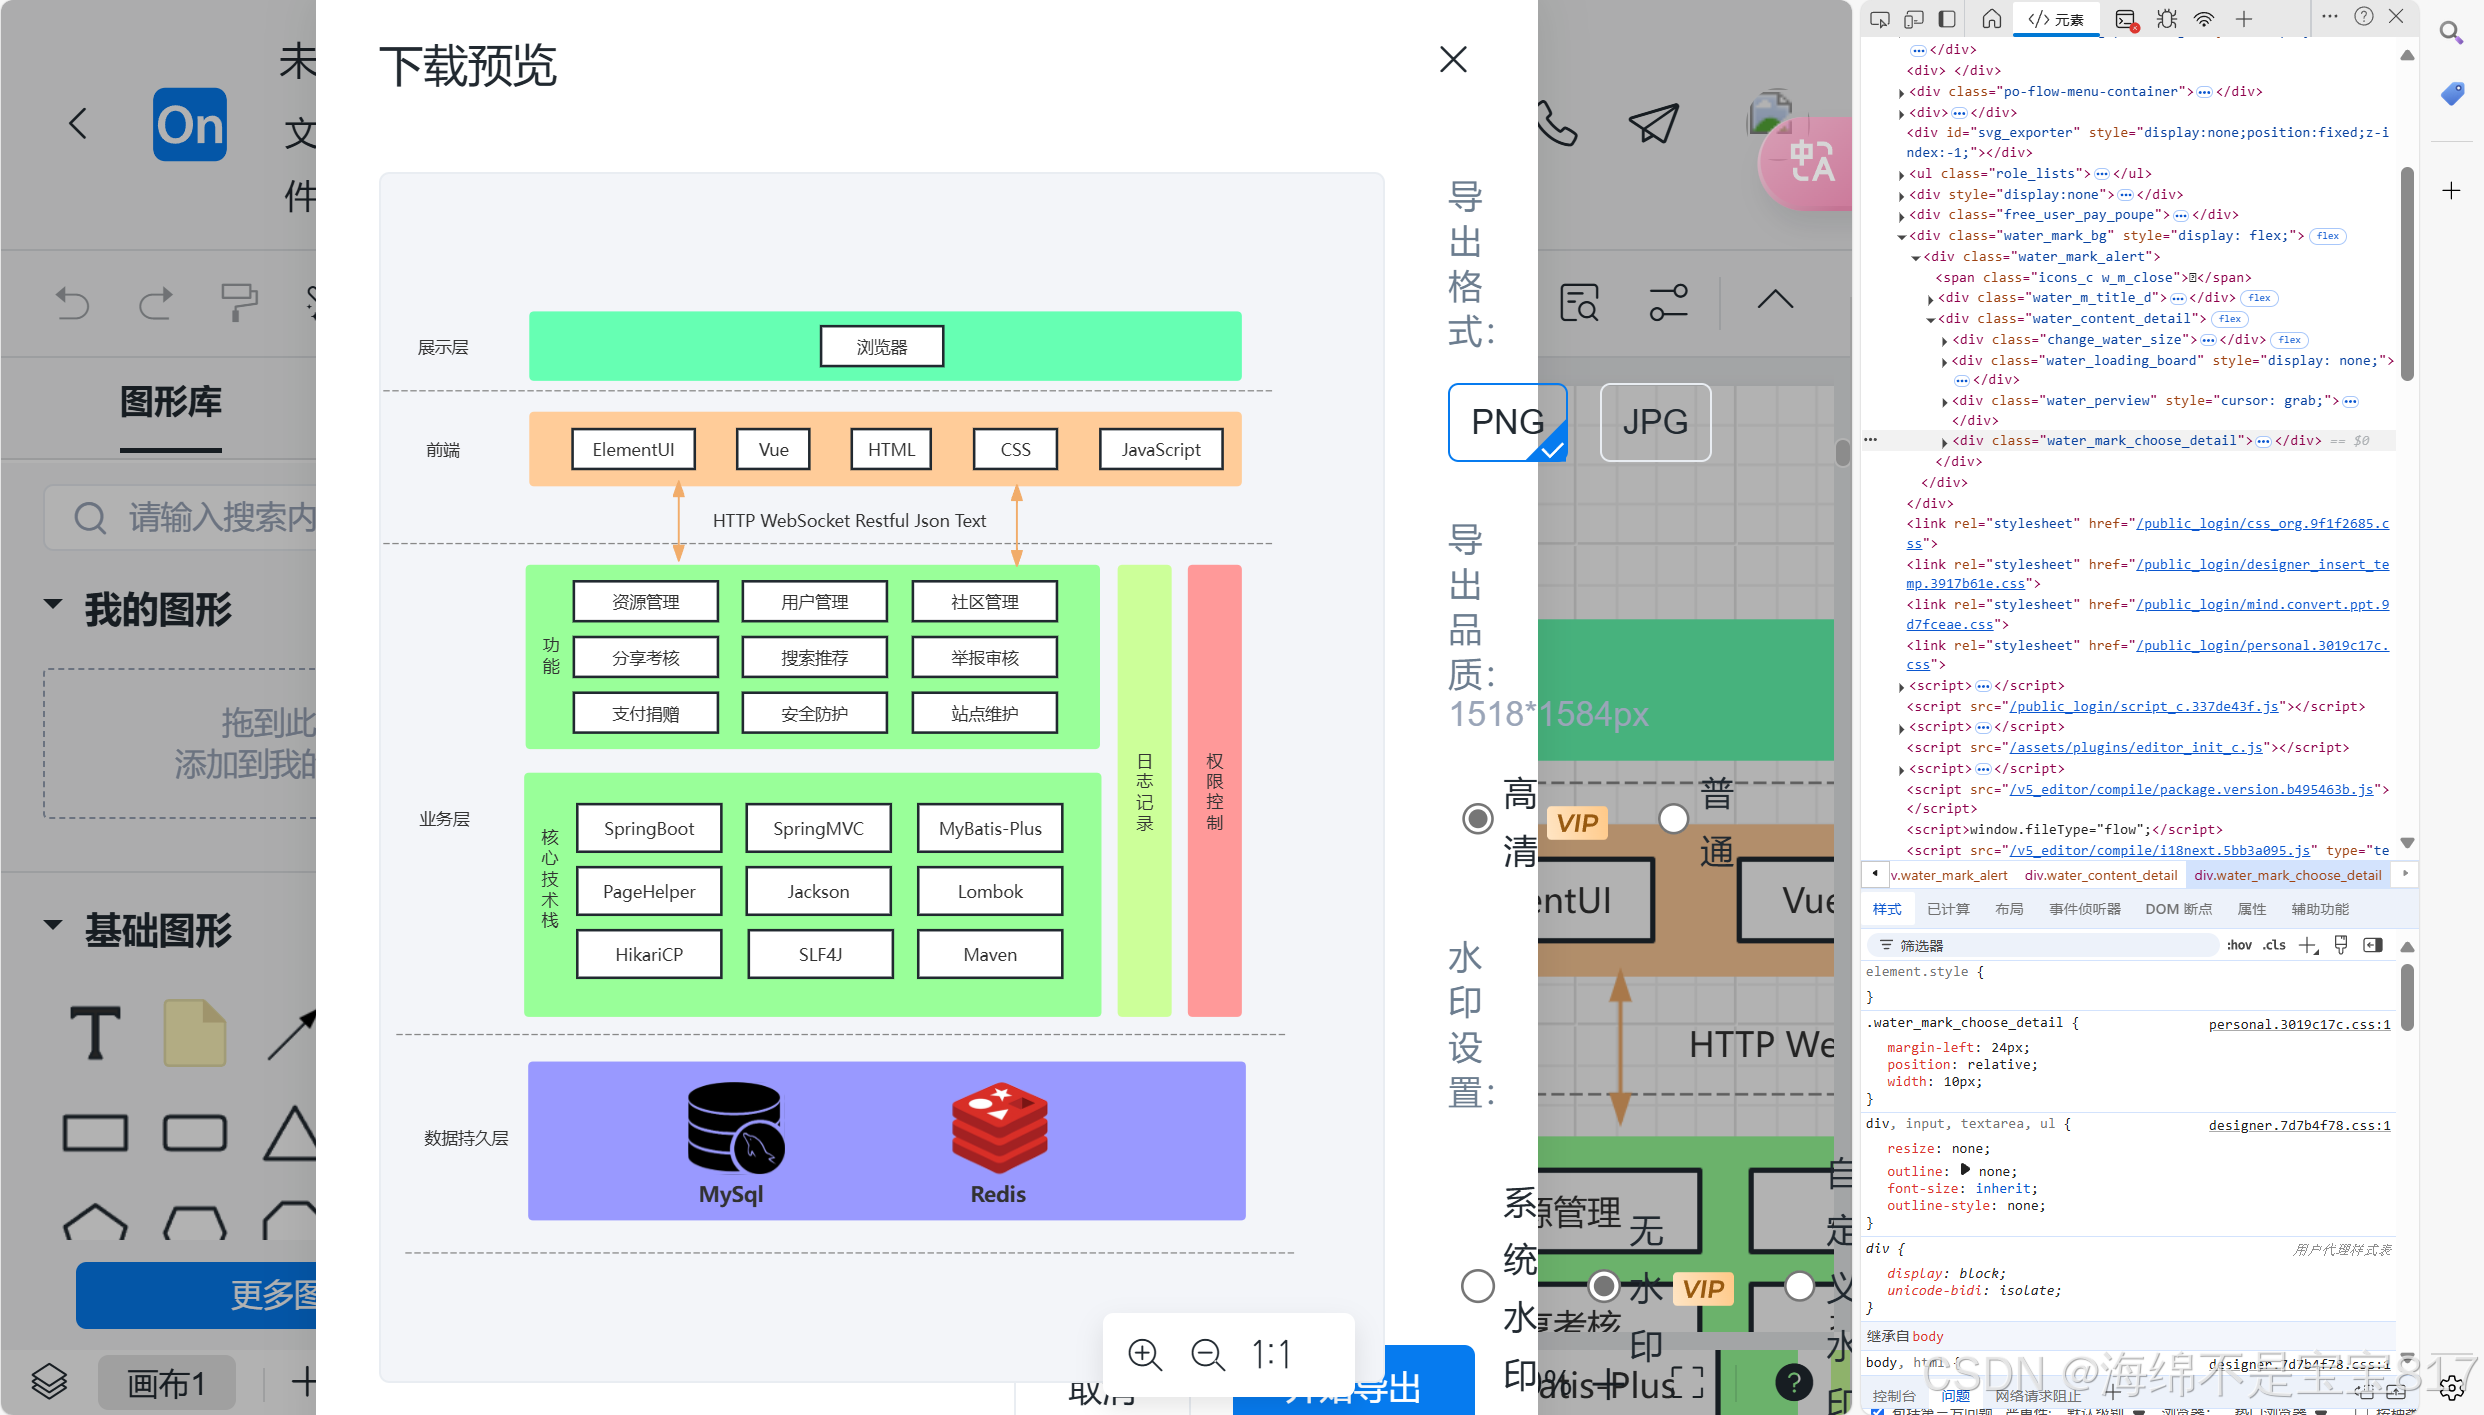Expand the water_mark_choose_detail div node

coord(1944,441)
